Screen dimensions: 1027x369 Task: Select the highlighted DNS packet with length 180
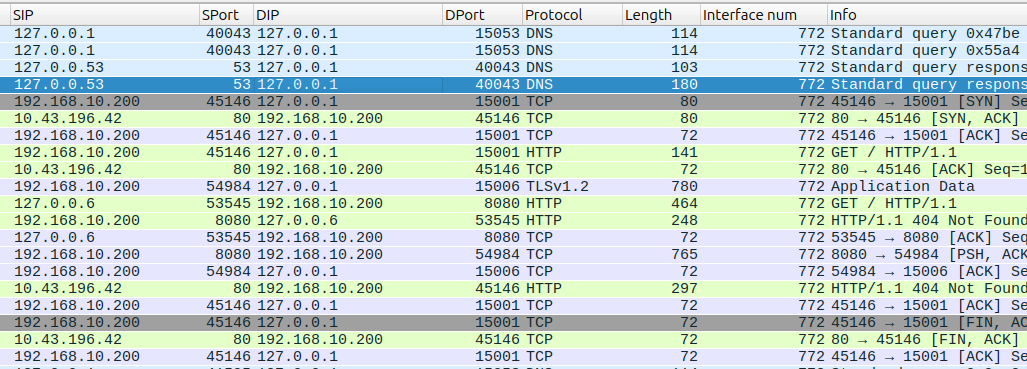coord(514,85)
